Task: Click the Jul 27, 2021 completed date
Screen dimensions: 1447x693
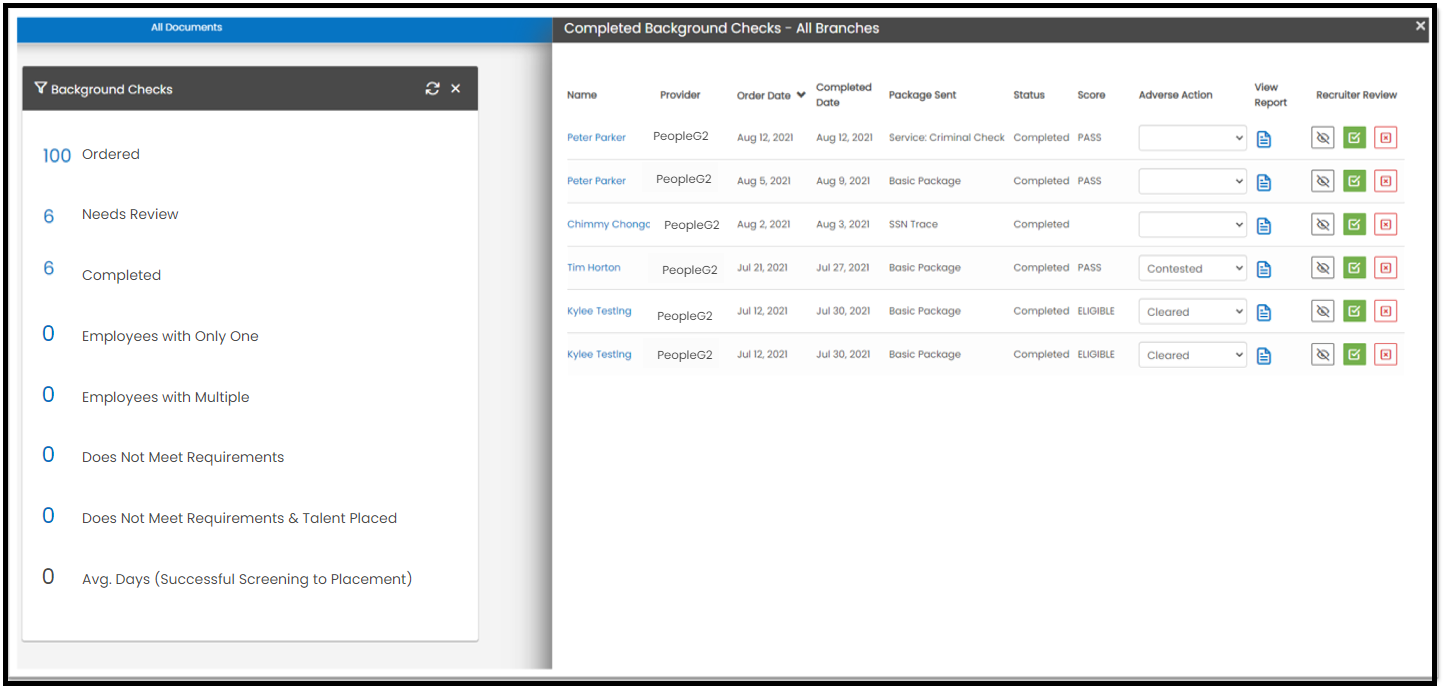Action: coord(842,268)
